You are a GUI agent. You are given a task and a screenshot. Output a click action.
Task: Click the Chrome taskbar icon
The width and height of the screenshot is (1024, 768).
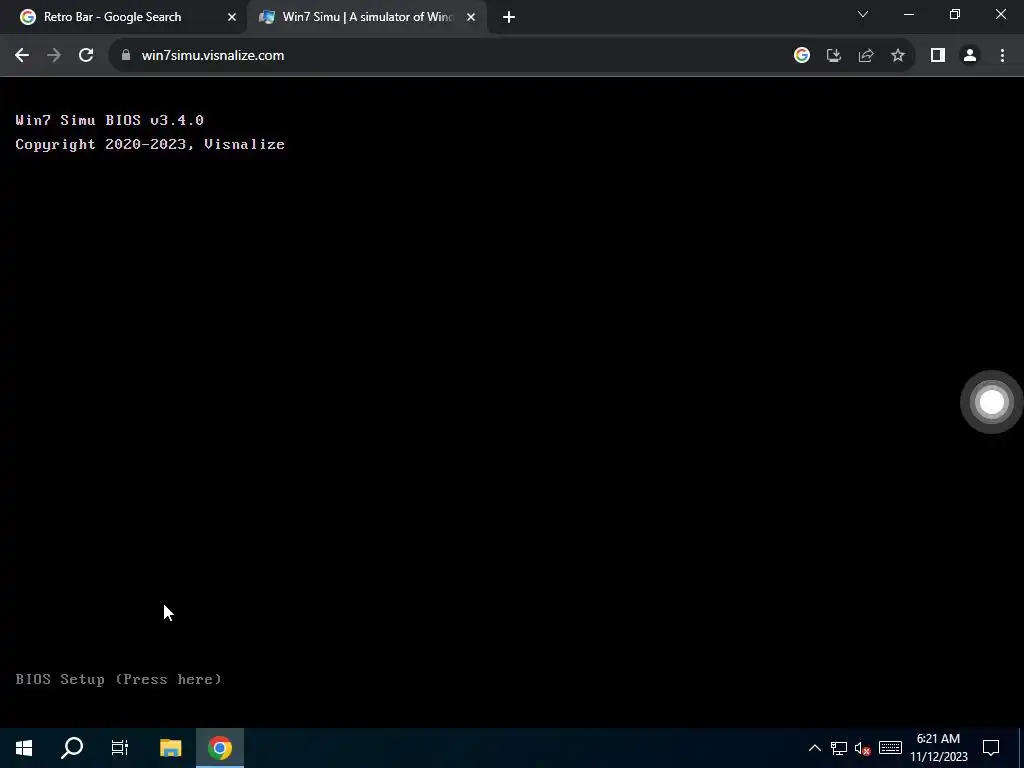click(220, 748)
